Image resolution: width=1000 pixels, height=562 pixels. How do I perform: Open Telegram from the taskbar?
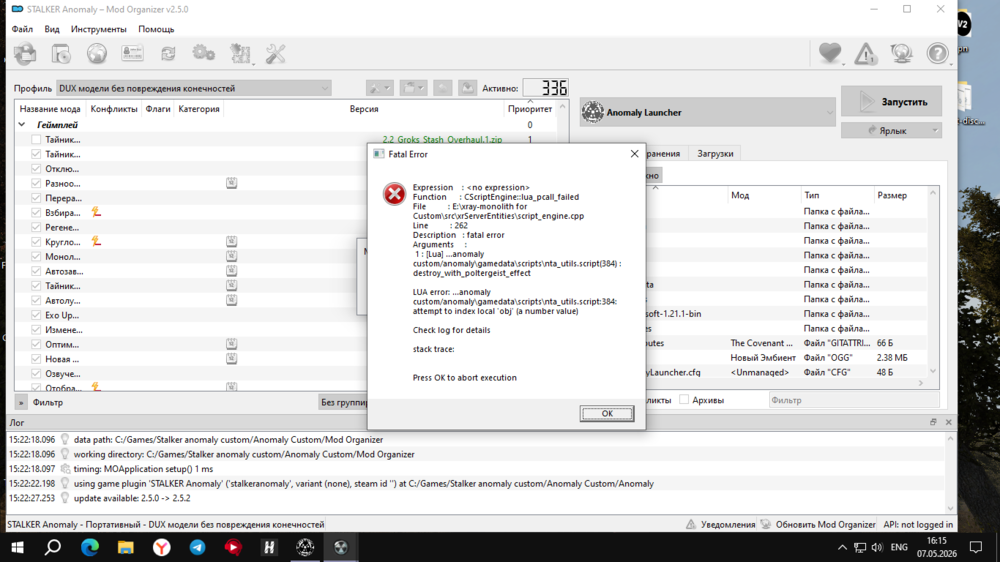point(198,547)
